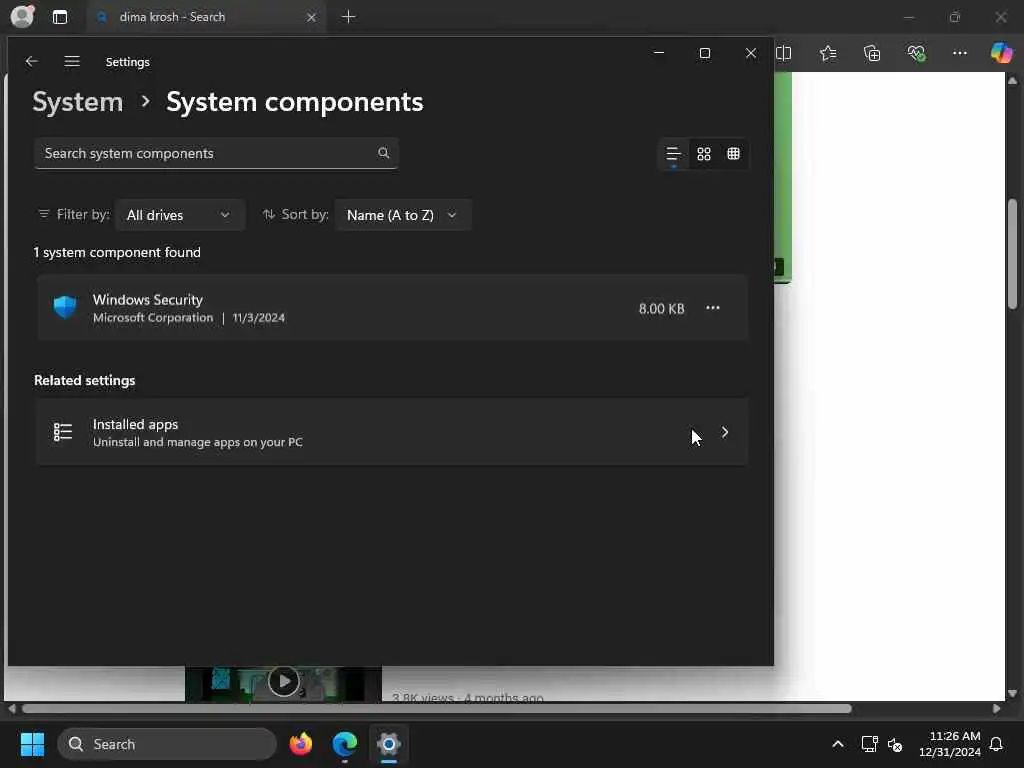Click the Edge horizontal scrollbar thumb
The width and height of the screenshot is (1024, 768).
click(x=436, y=709)
